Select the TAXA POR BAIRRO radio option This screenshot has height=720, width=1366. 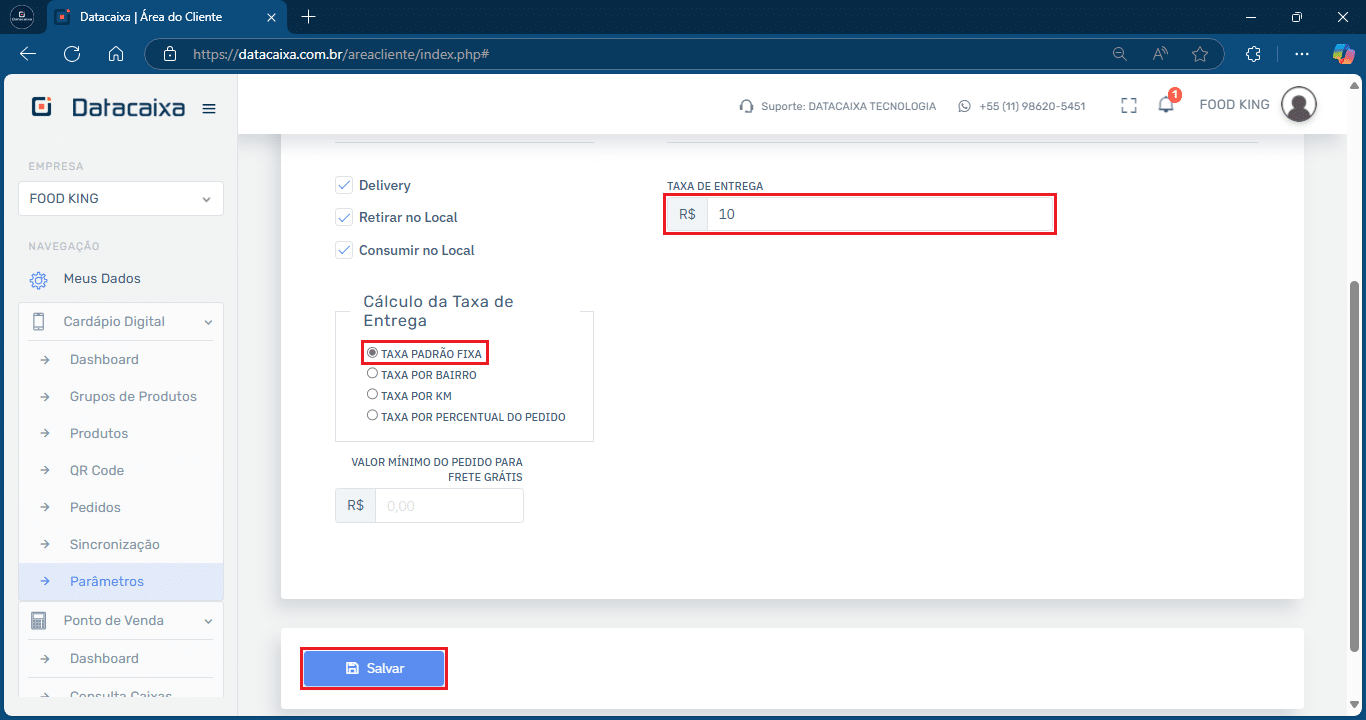click(372, 374)
